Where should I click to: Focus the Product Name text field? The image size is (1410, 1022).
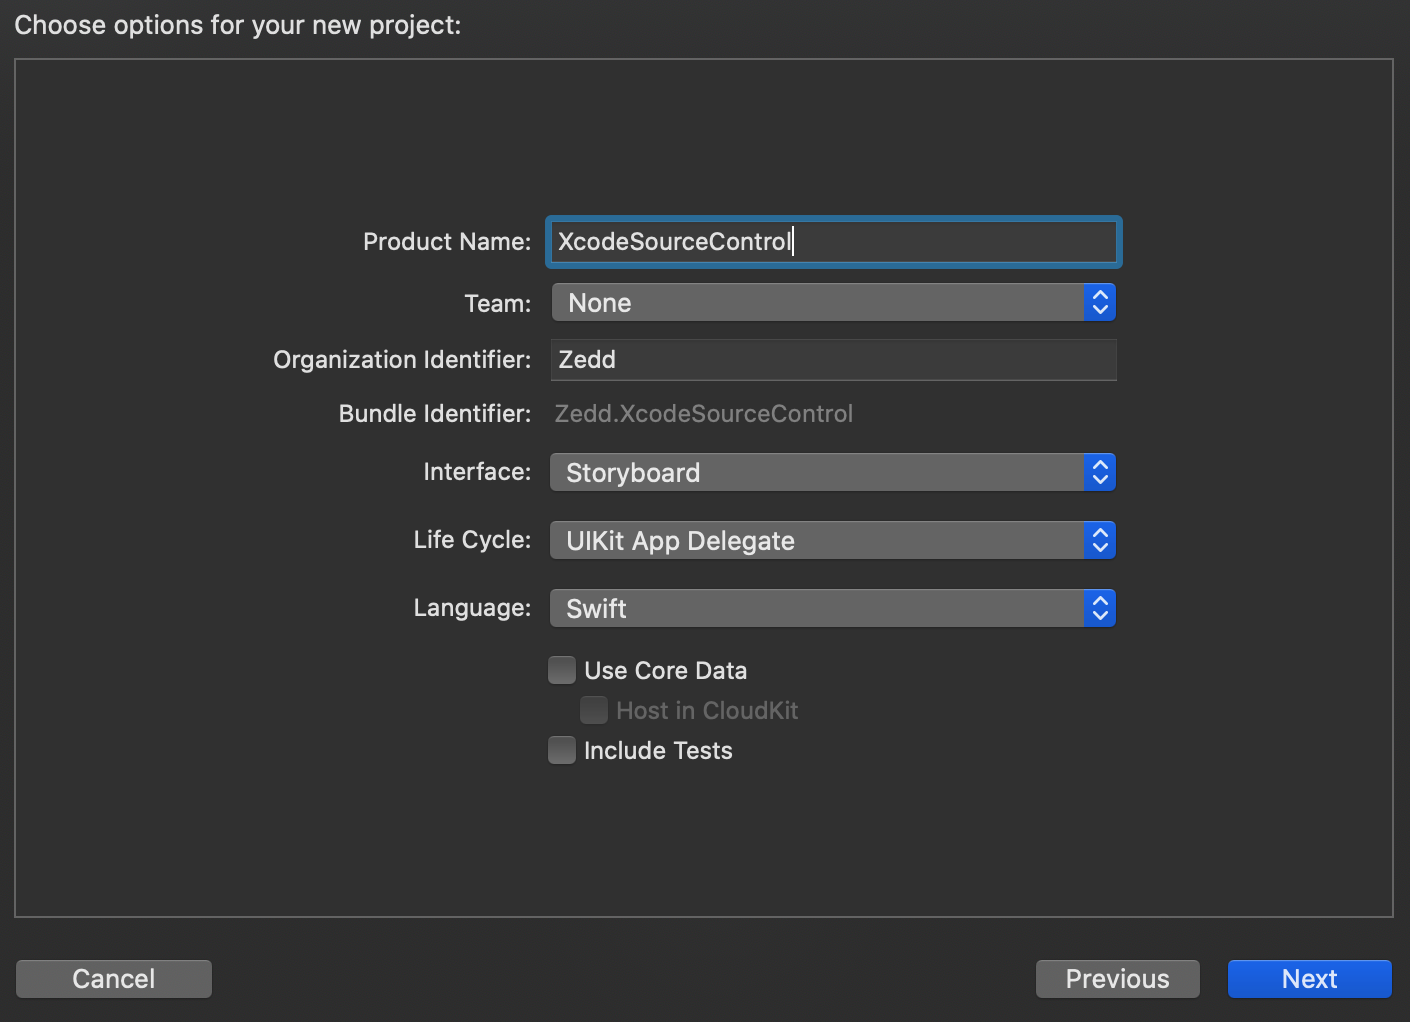point(833,242)
